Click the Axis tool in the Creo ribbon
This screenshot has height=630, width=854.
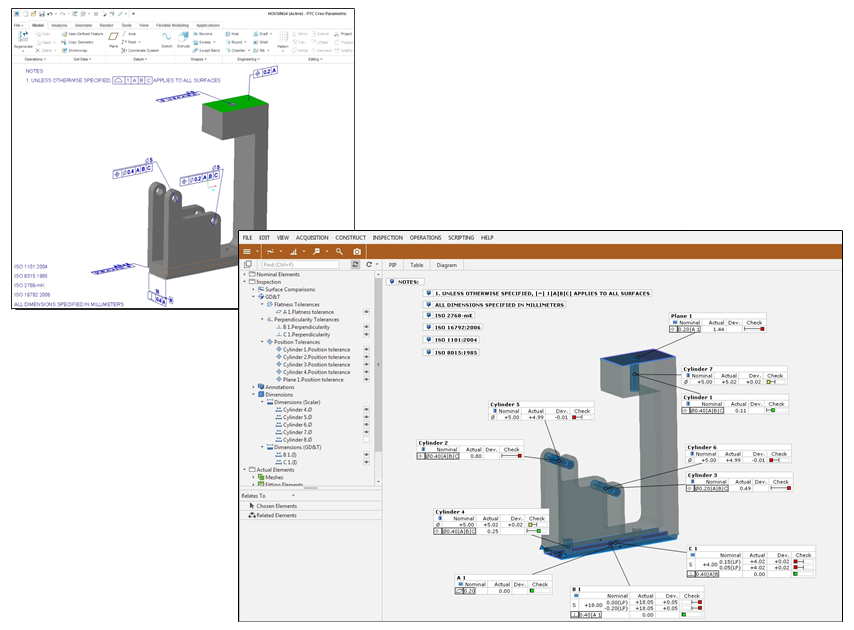(x=129, y=34)
